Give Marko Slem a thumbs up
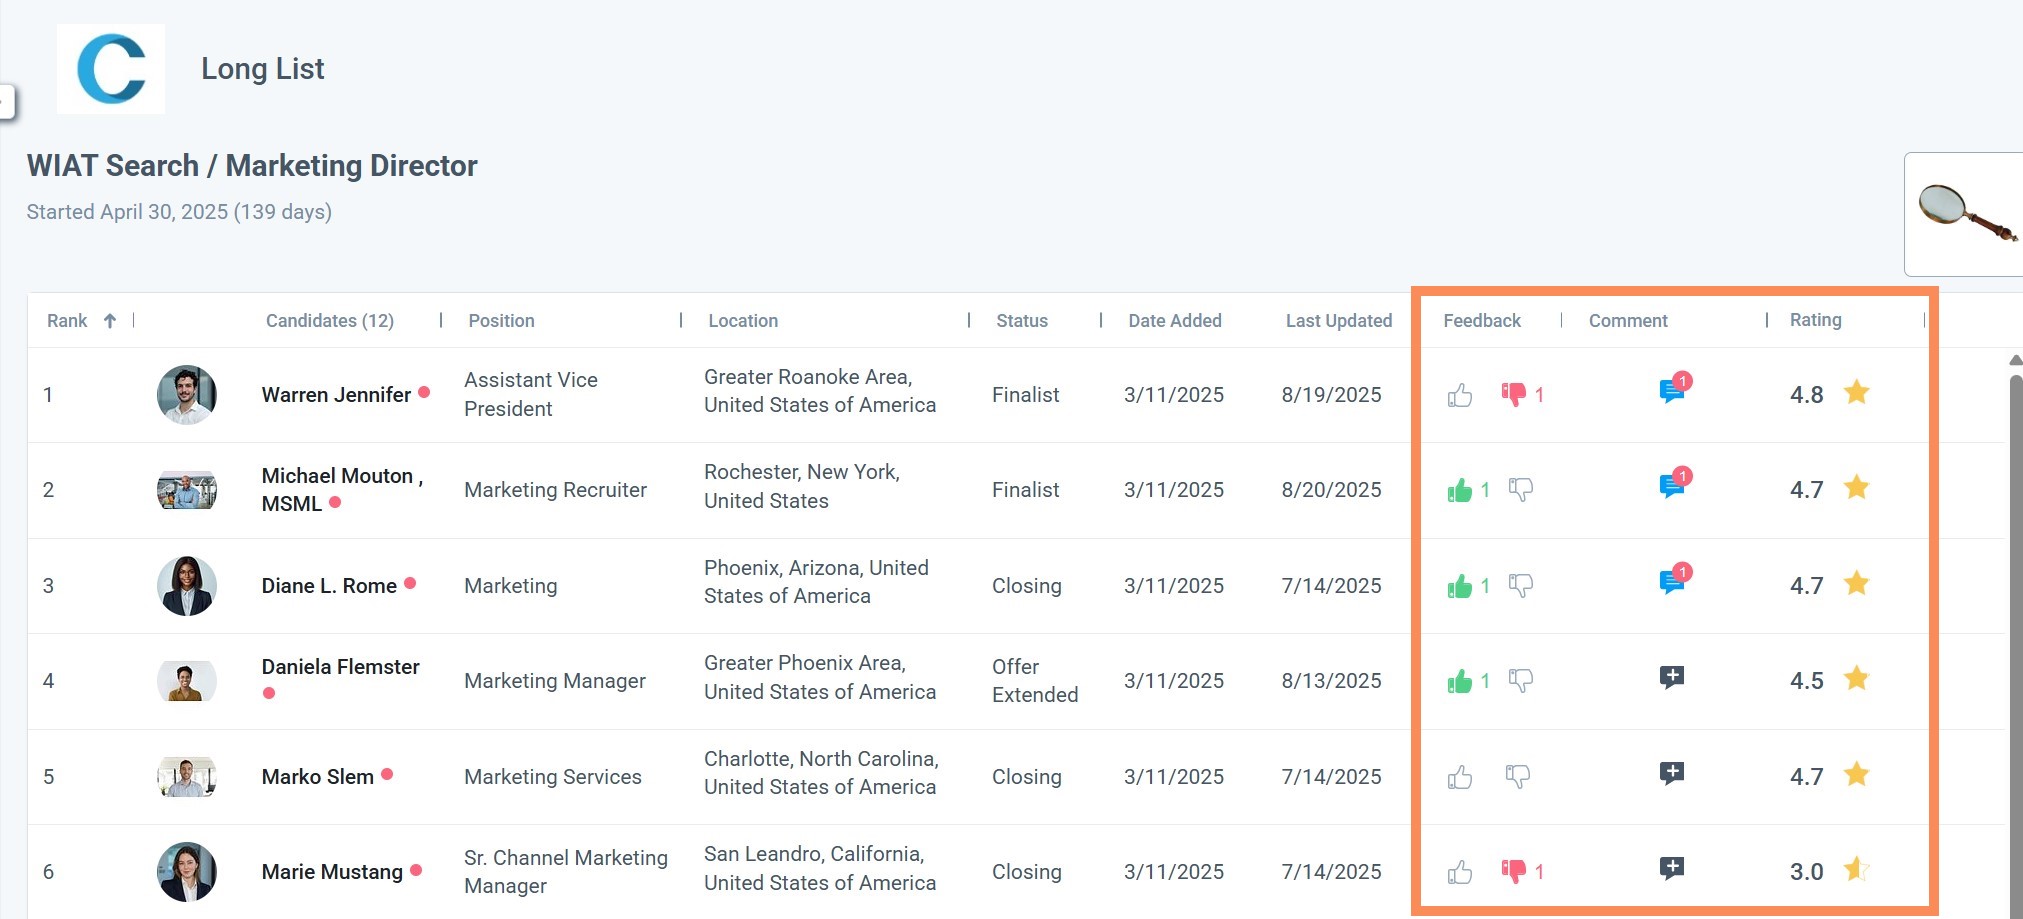Image resolution: width=2023 pixels, height=919 pixels. 1460,777
